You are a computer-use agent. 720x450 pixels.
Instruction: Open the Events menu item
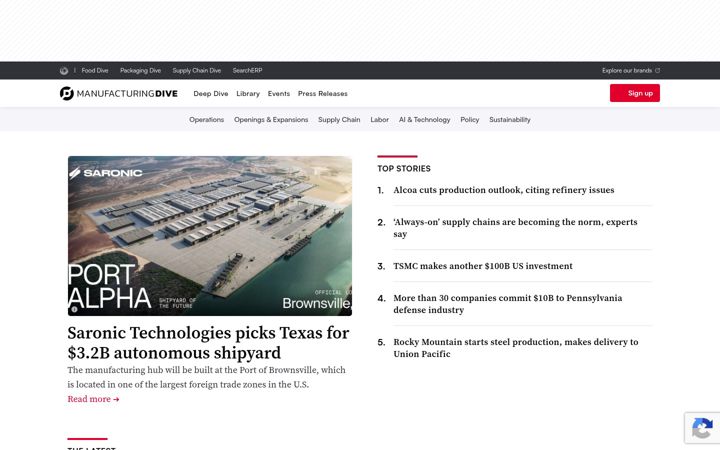pyautogui.click(x=279, y=94)
